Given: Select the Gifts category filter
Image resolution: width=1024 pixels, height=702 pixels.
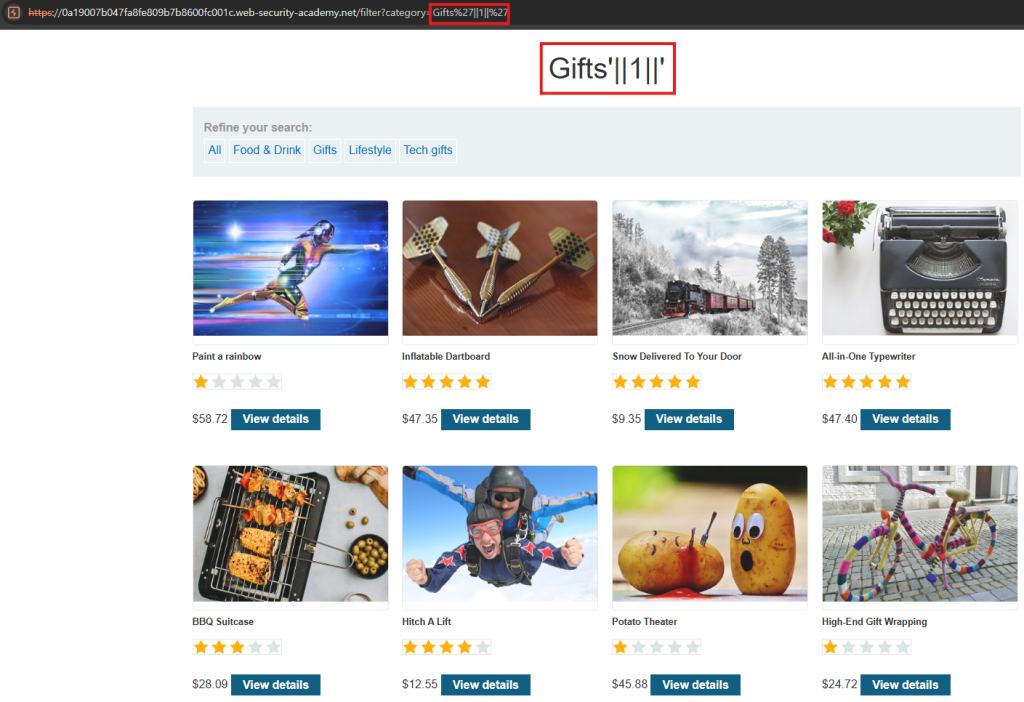Looking at the screenshot, I should [x=325, y=150].
